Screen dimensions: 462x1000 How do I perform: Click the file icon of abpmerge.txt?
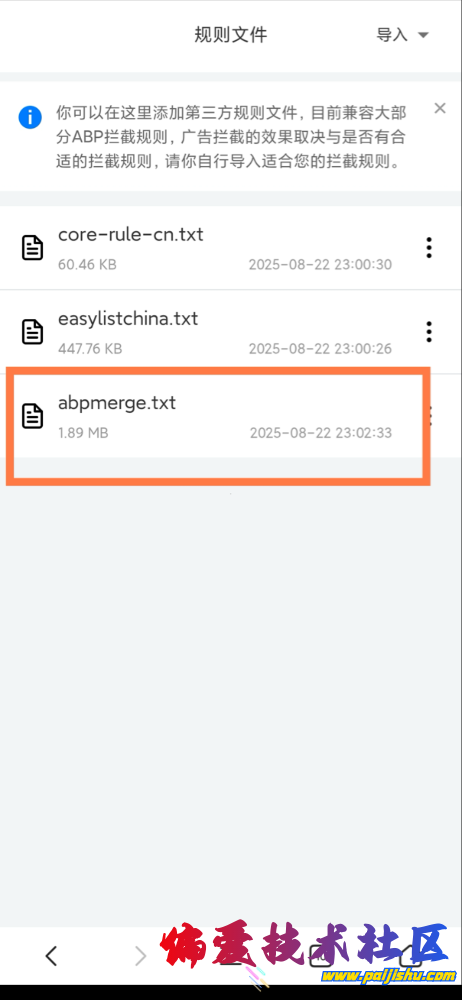[x=33, y=416]
